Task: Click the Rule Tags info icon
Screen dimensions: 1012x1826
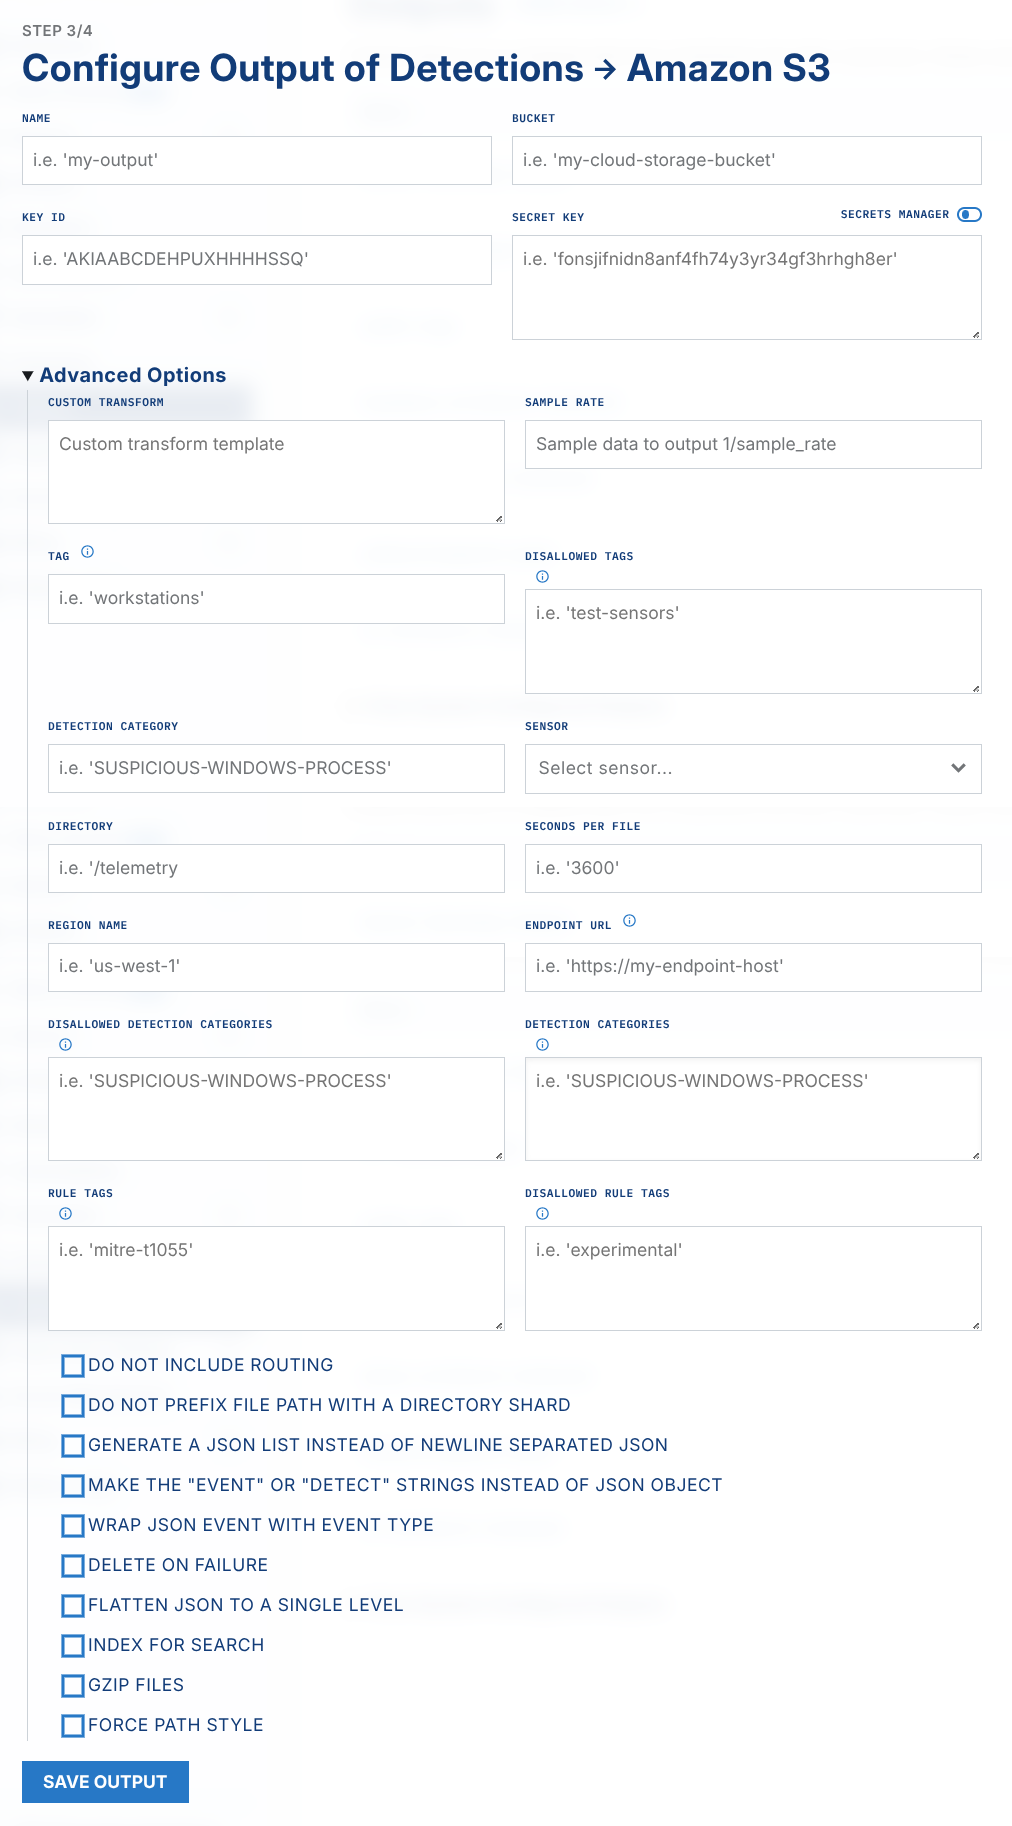Action: pos(65,1214)
